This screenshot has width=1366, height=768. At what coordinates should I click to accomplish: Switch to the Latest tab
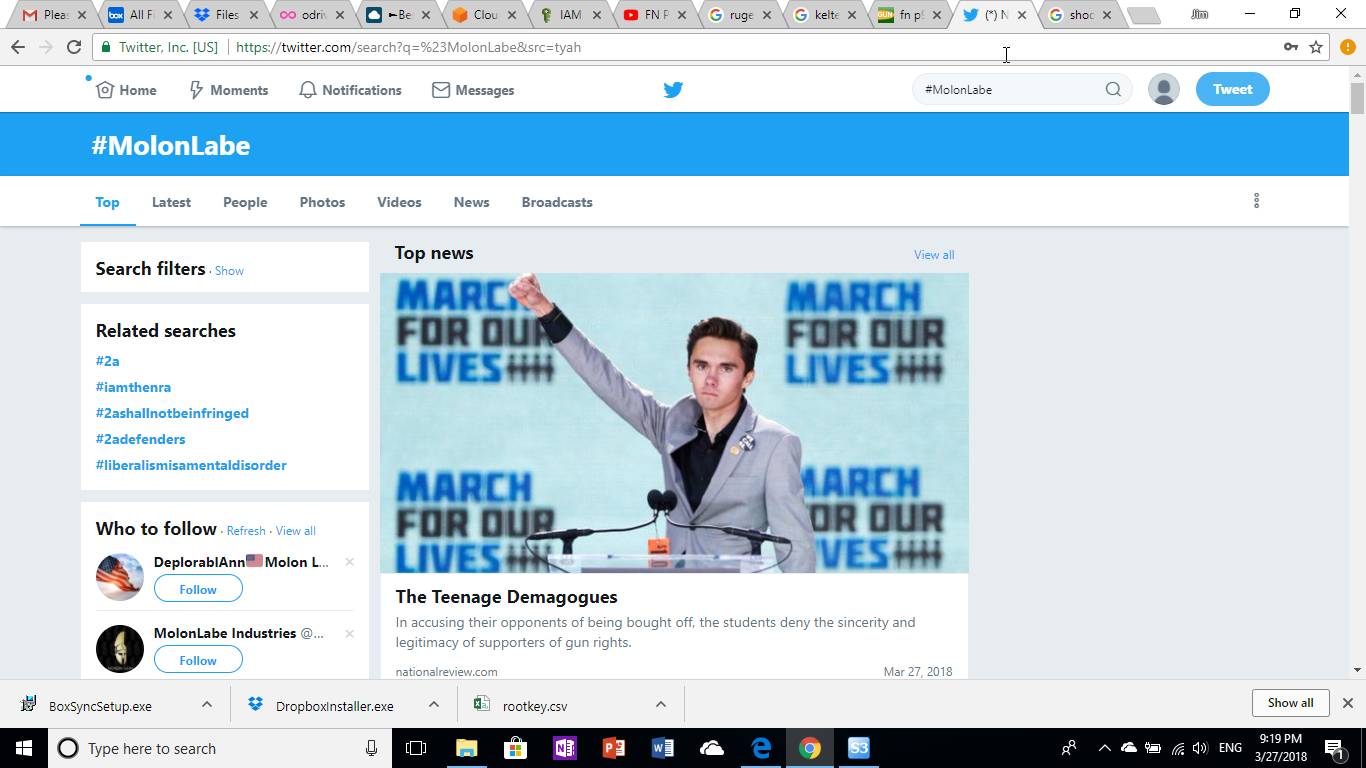point(171,202)
